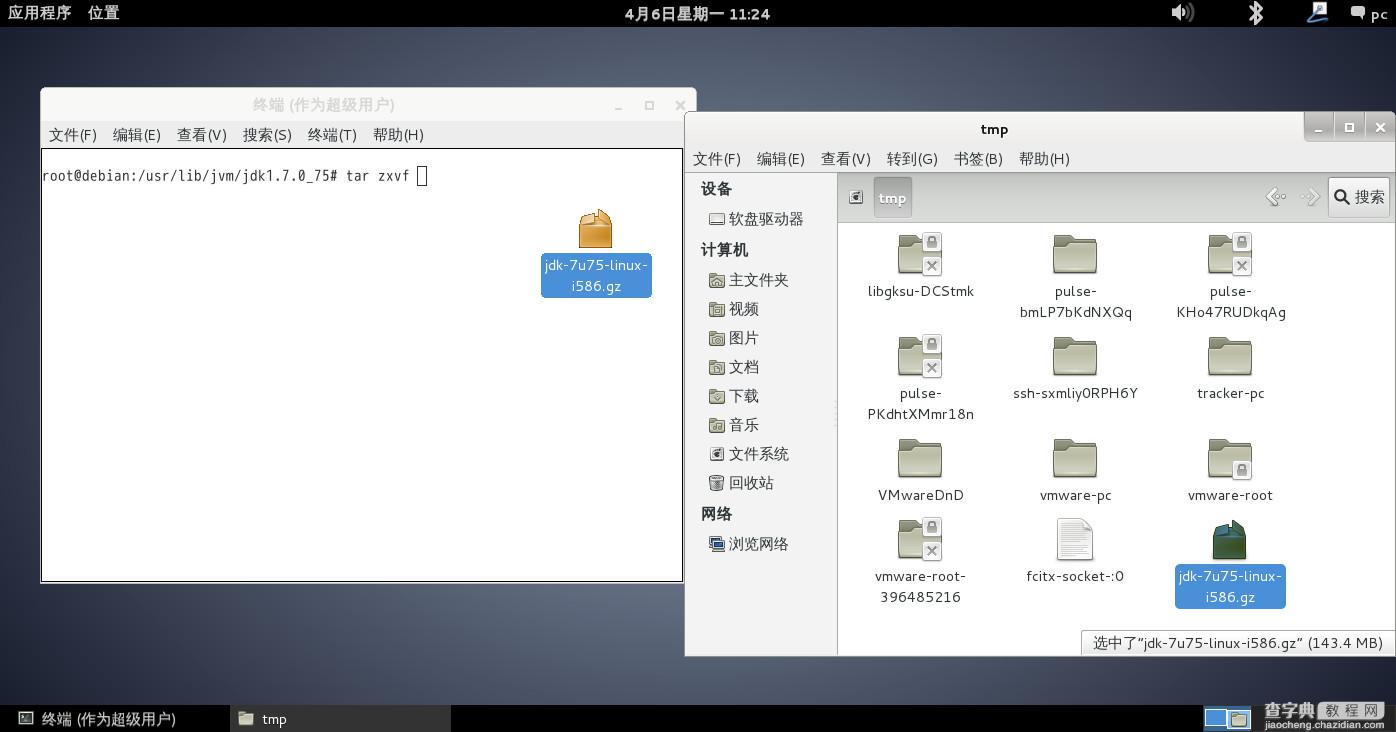Image resolution: width=1396 pixels, height=732 pixels.
Task: Open 文件系统 file system in sidebar
Action: click(x=748, y=454)
